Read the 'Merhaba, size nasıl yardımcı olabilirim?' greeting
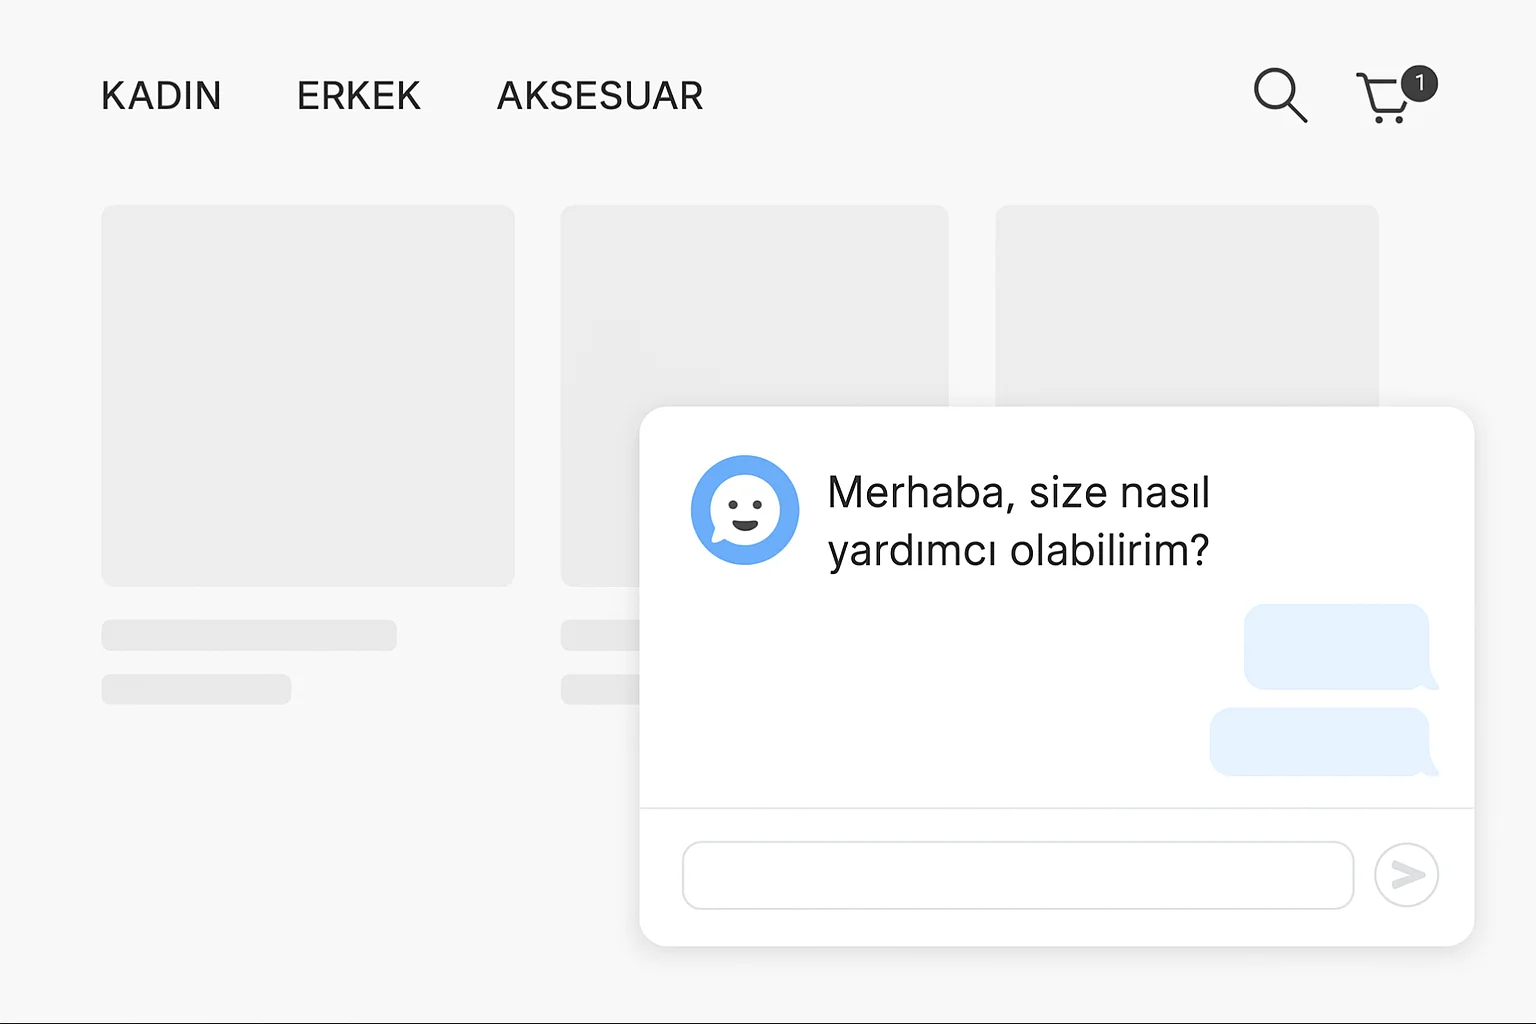Screen dimensions: 1536x1024 (1018, 520)
